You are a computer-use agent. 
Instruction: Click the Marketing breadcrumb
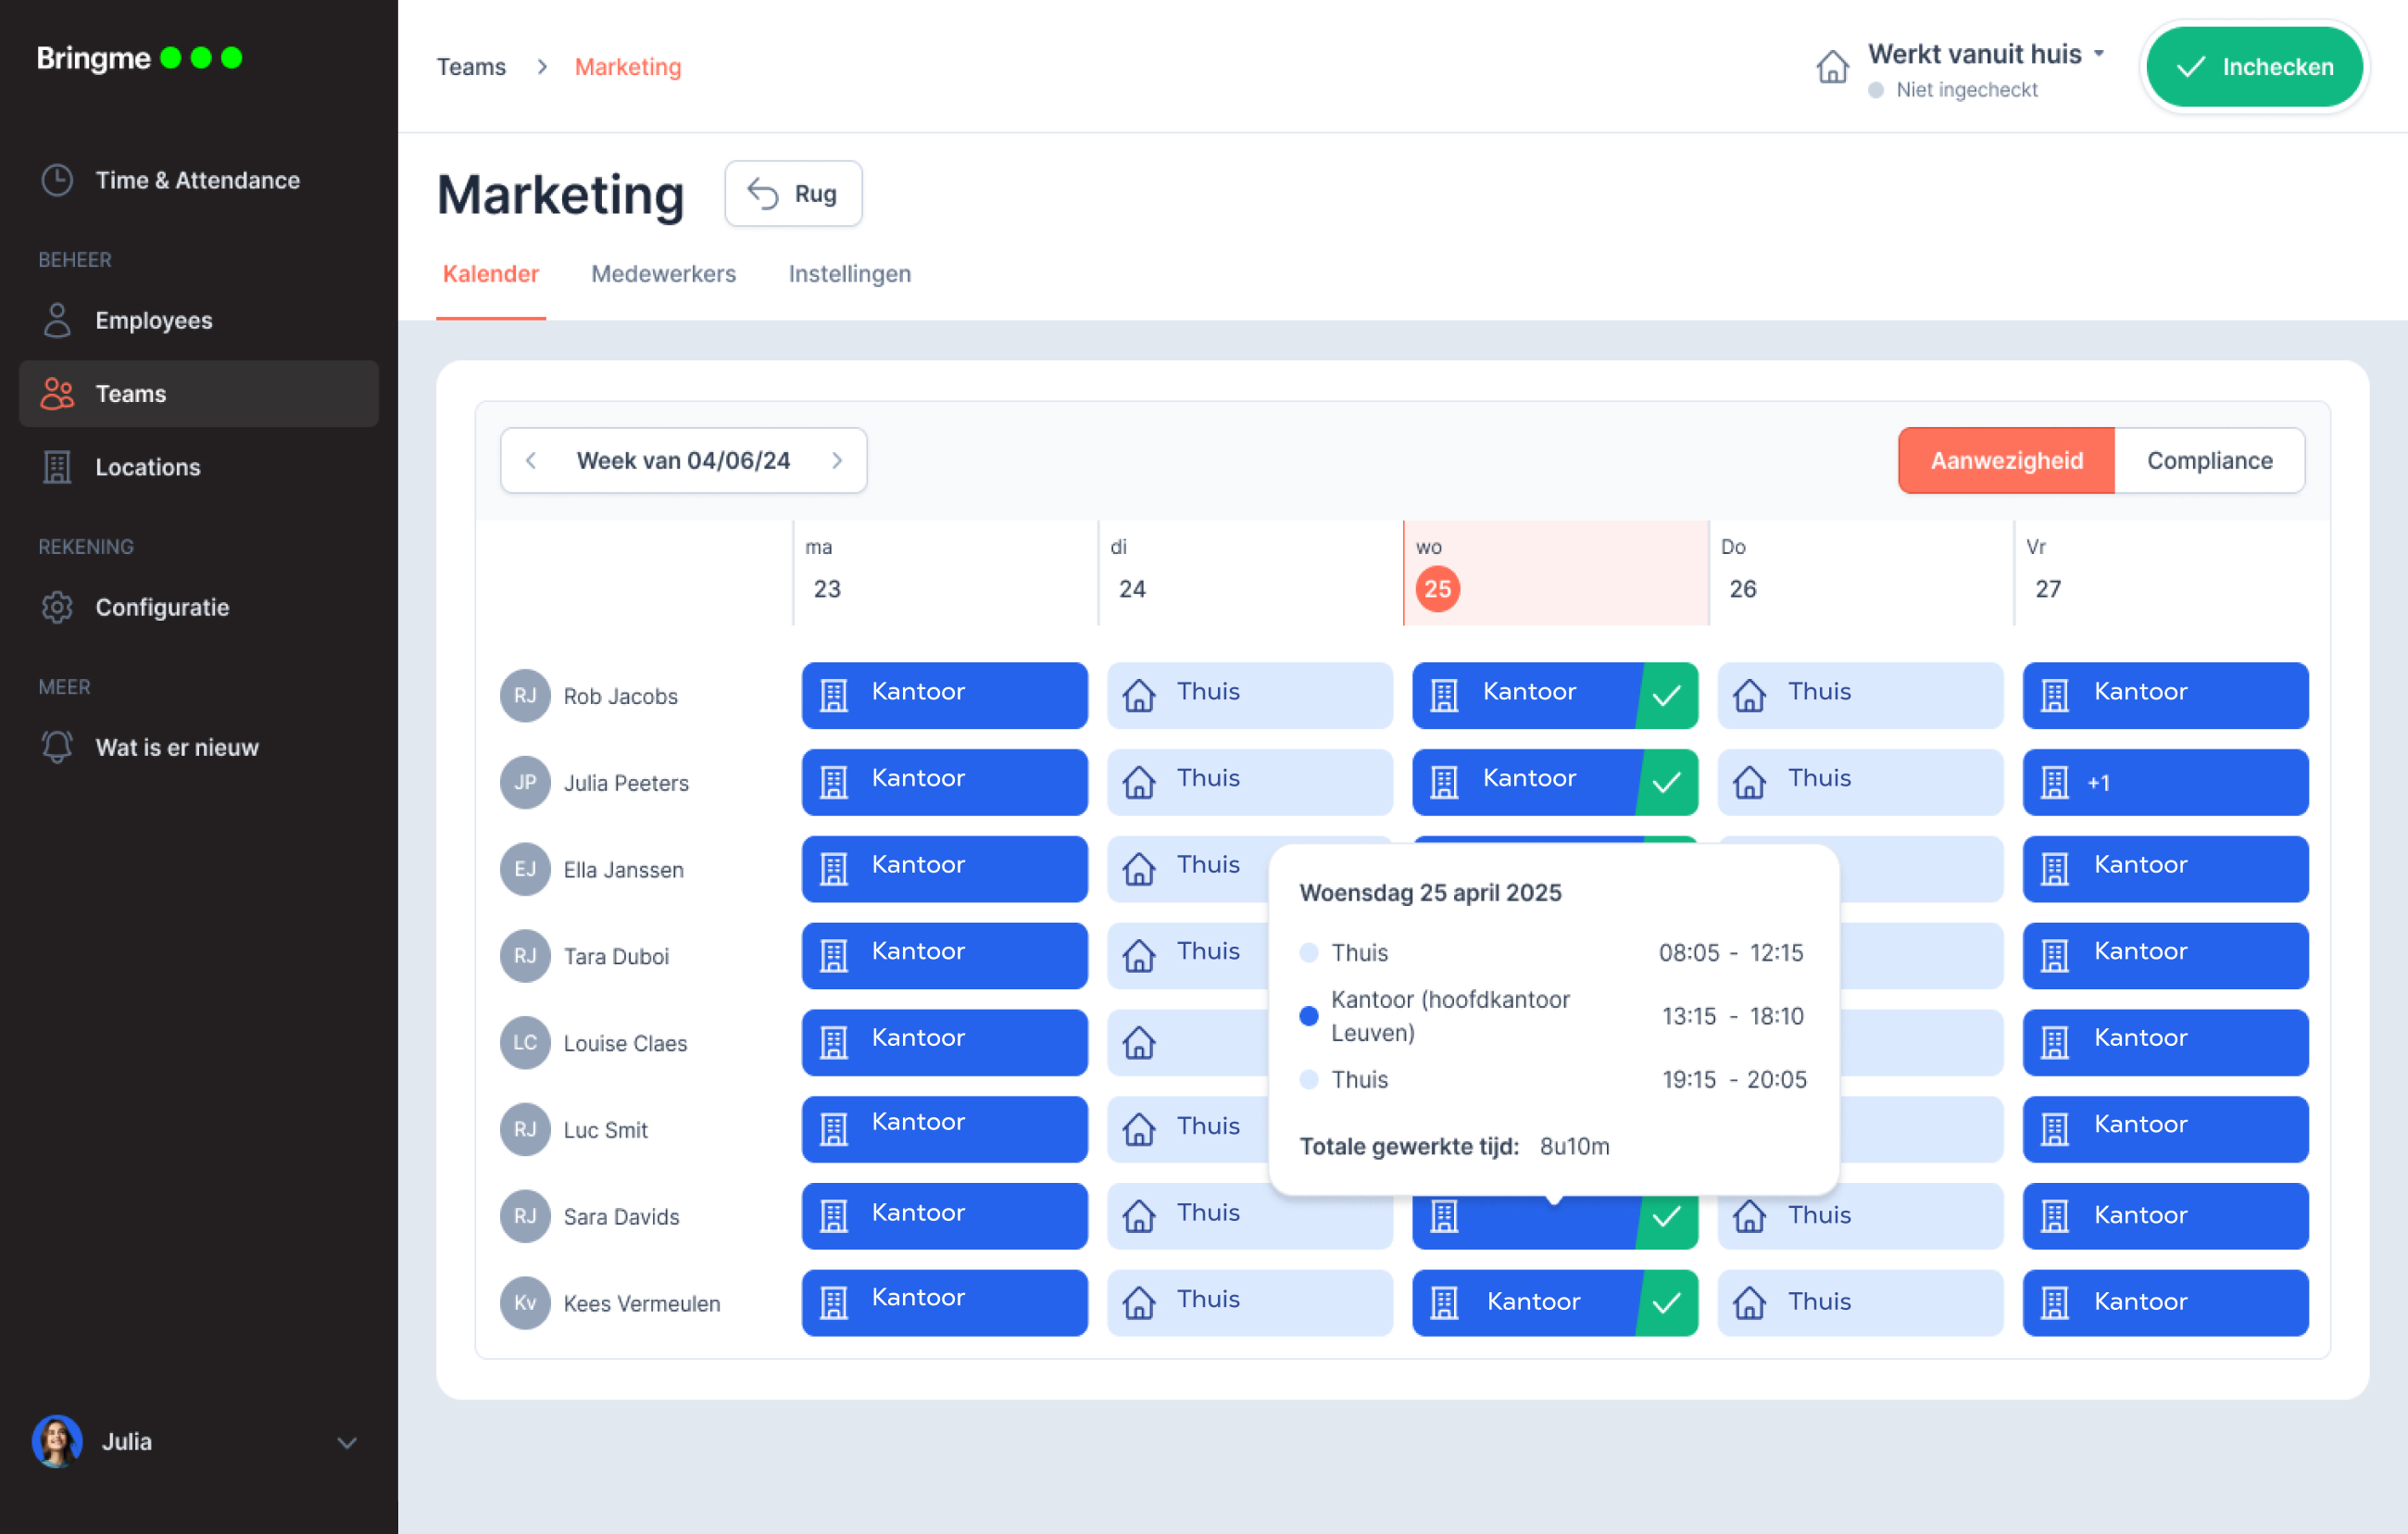click(x=628, y=67)
